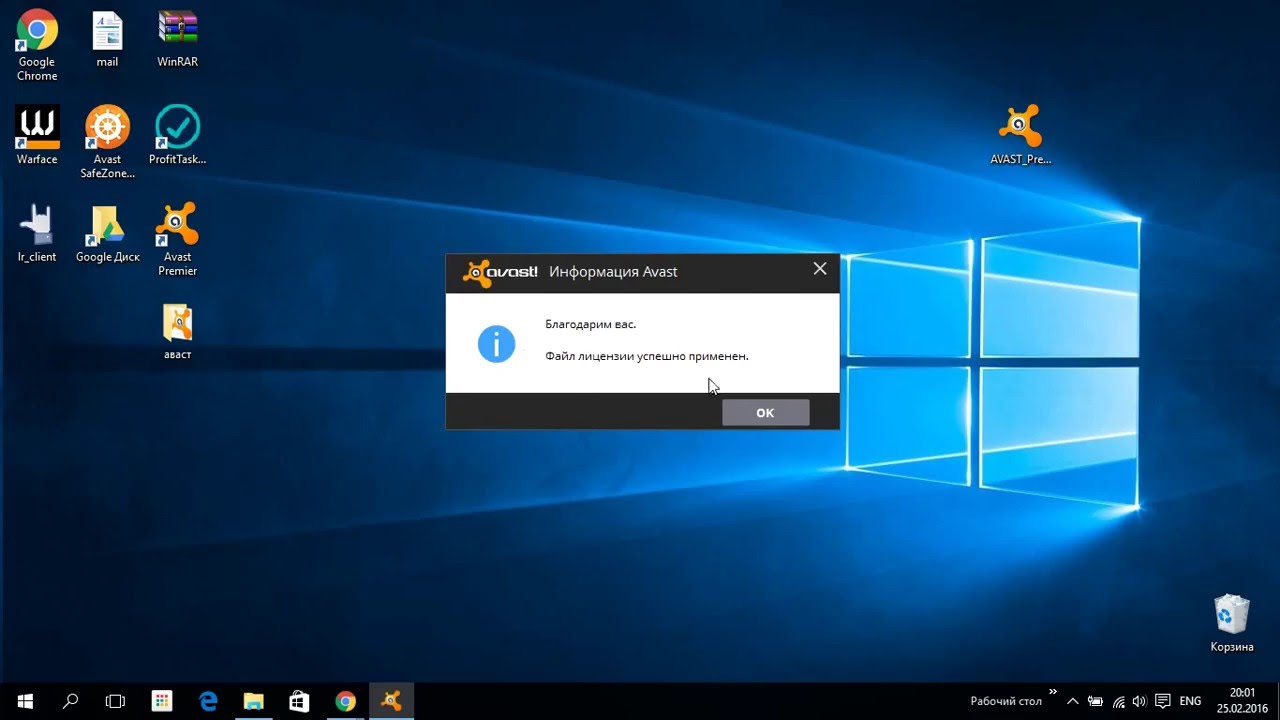Click the avast! logo in dialog title
The image size is (1280, 720).
click(x=500, y=272)
